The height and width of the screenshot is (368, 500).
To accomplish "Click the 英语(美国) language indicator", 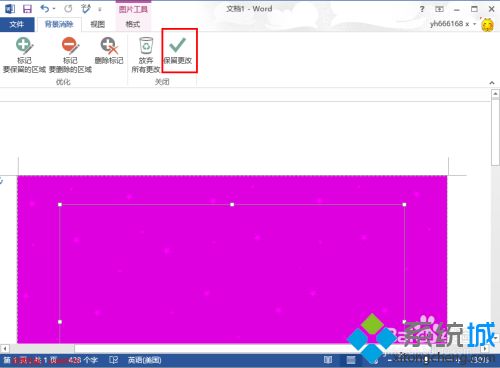I will pyautogui.click(x=144, y=360).
